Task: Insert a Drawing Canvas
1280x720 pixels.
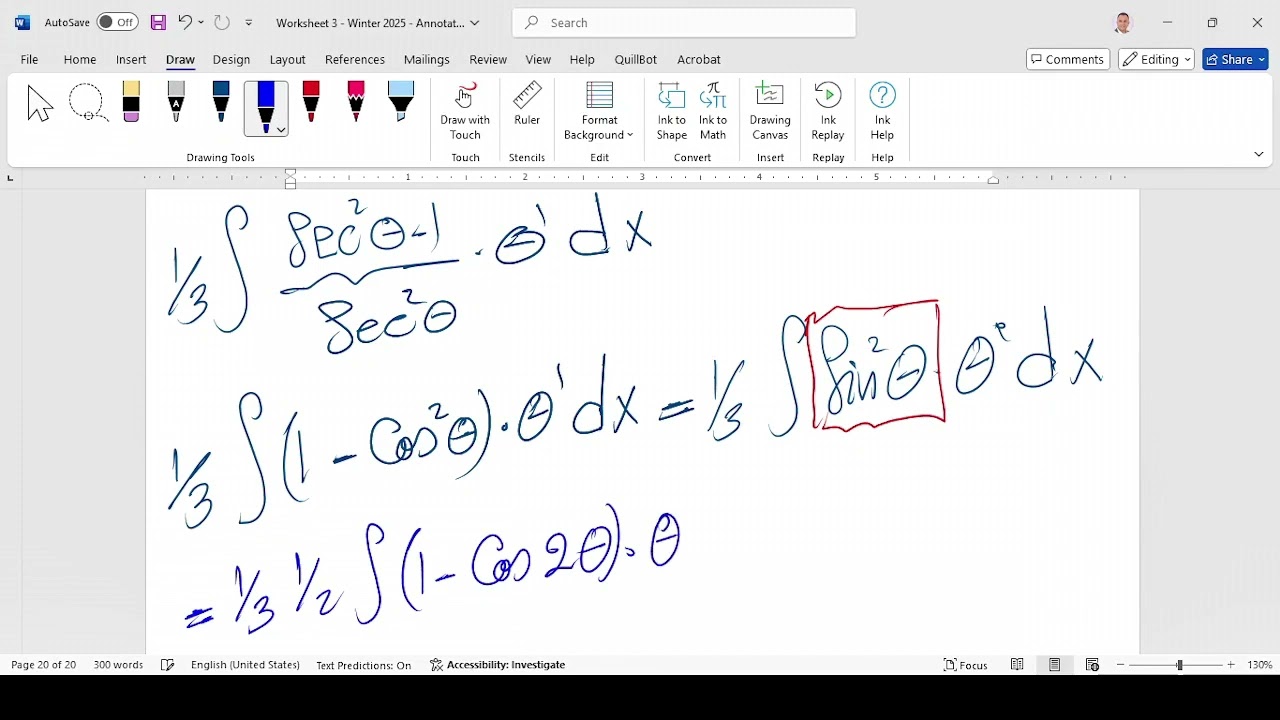Action: (x=770, y=112)
